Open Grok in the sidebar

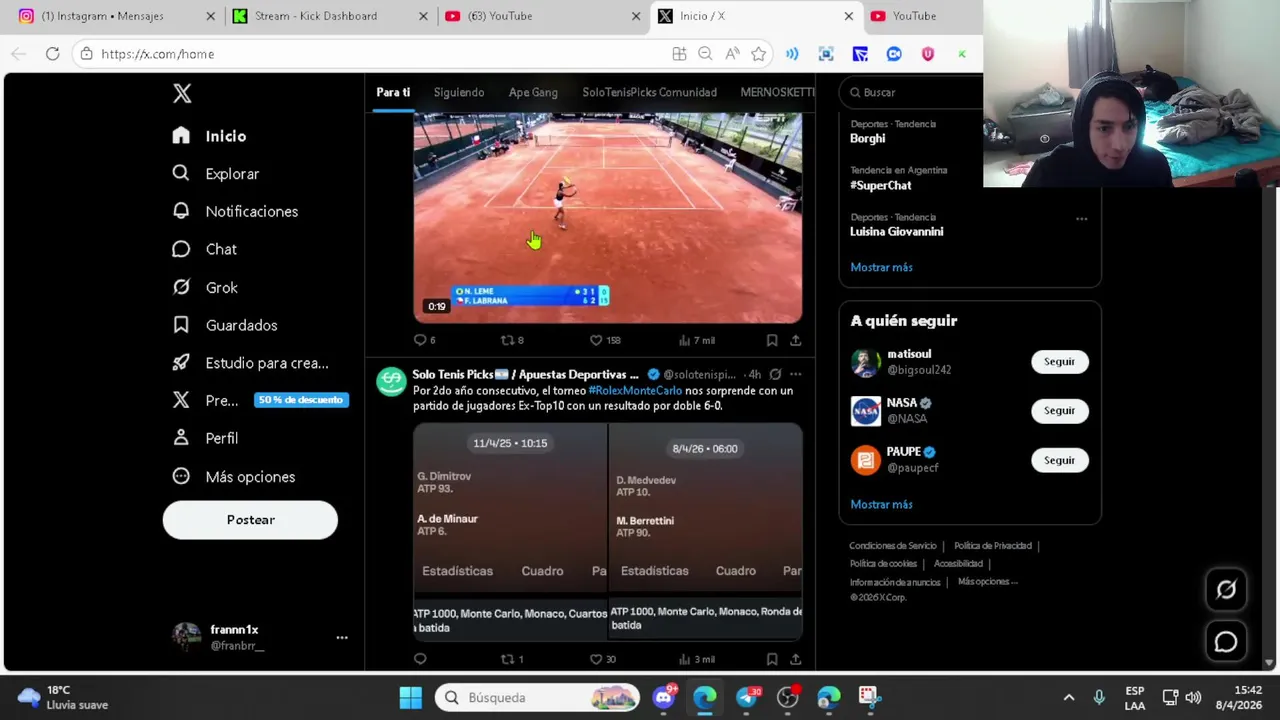pos(205,287)
